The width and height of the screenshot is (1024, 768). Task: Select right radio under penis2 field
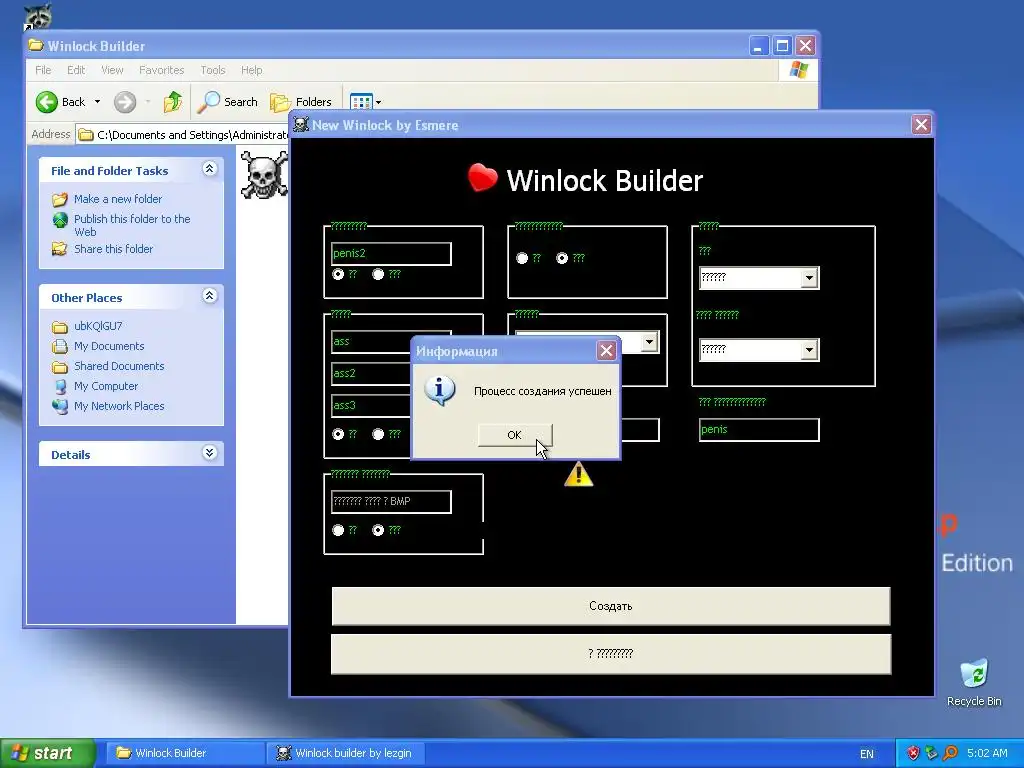(x=378, y=274)
